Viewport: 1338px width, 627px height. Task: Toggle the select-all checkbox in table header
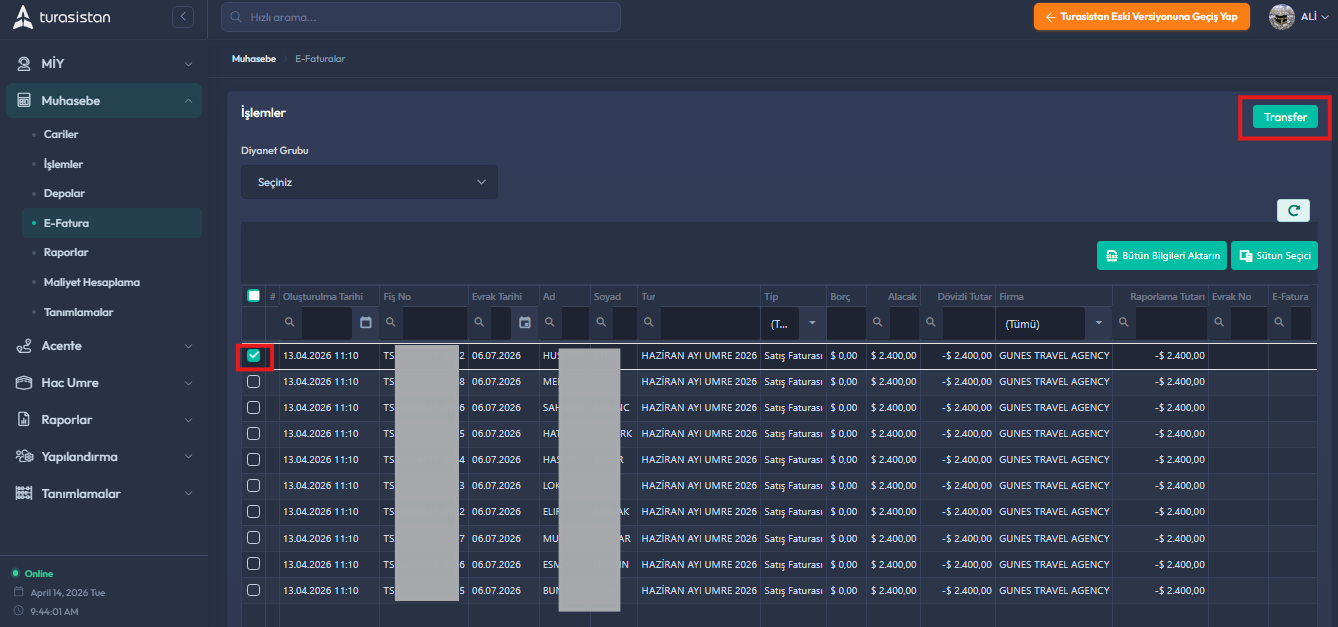(x=253, y=296)
